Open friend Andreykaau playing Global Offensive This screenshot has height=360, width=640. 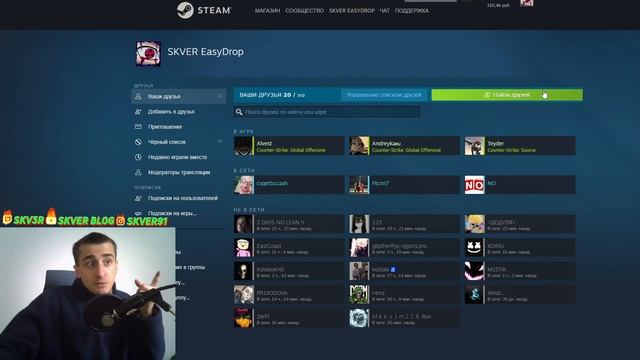click(404, 146)
